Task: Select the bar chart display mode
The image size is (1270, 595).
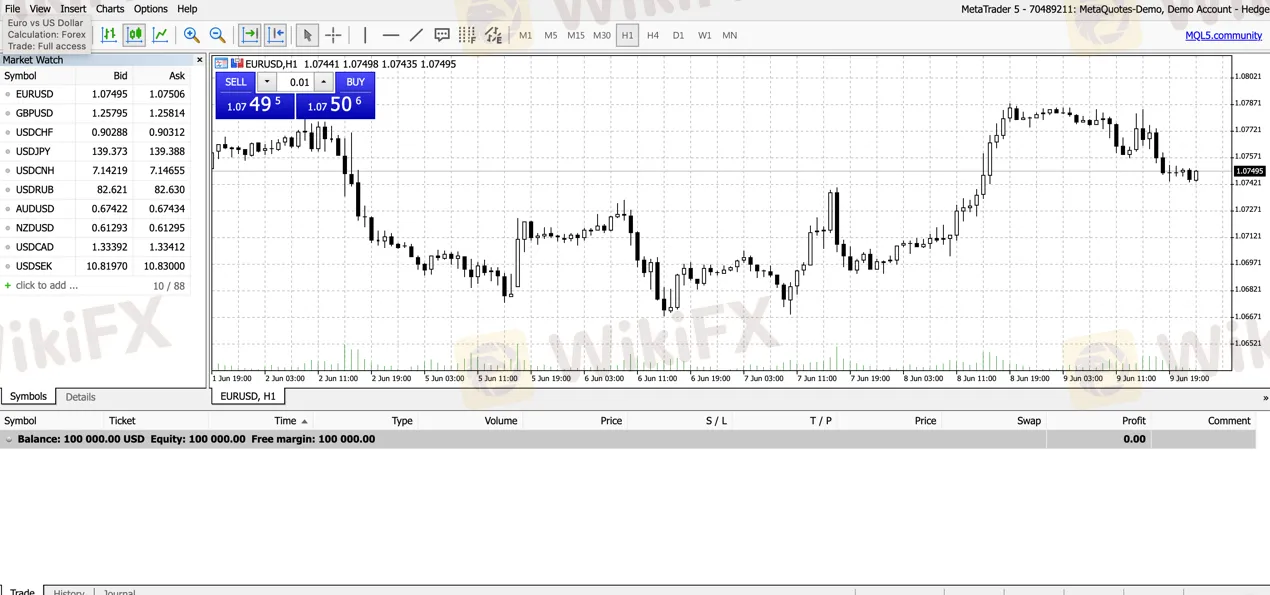Action: (108, 35)
